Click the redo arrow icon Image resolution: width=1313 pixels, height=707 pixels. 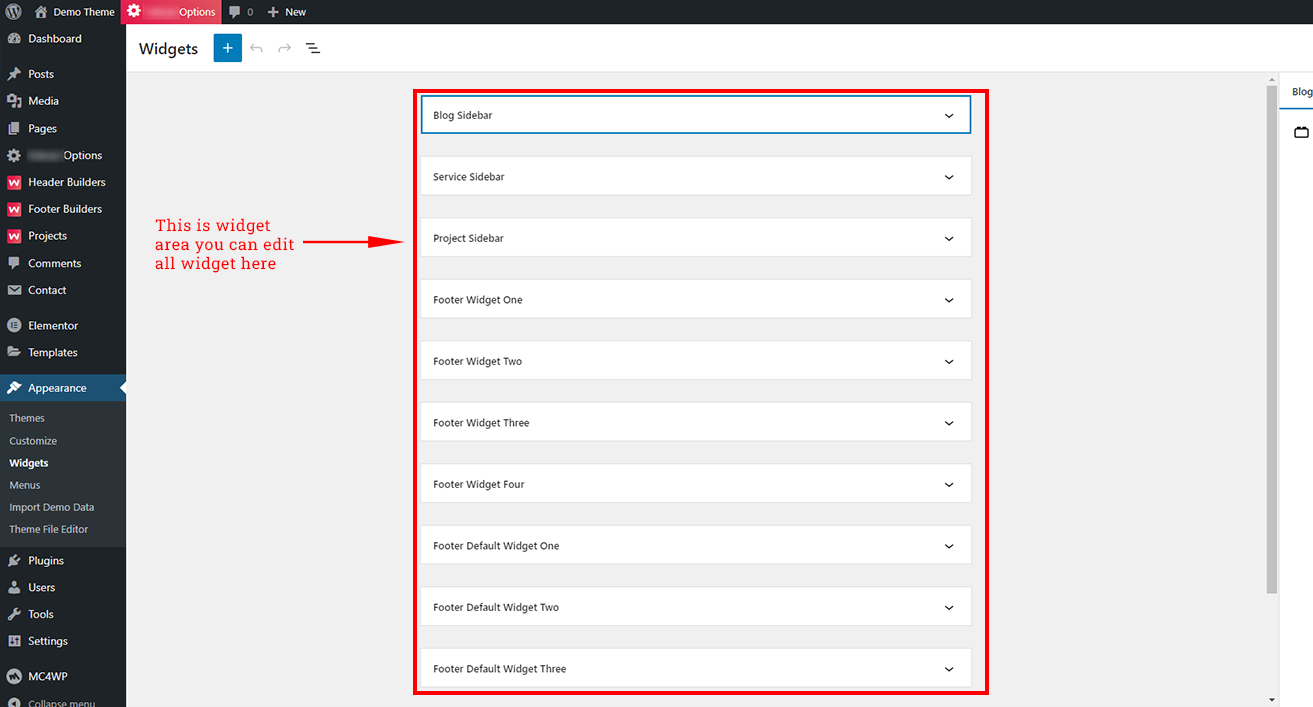pos(285,48)
